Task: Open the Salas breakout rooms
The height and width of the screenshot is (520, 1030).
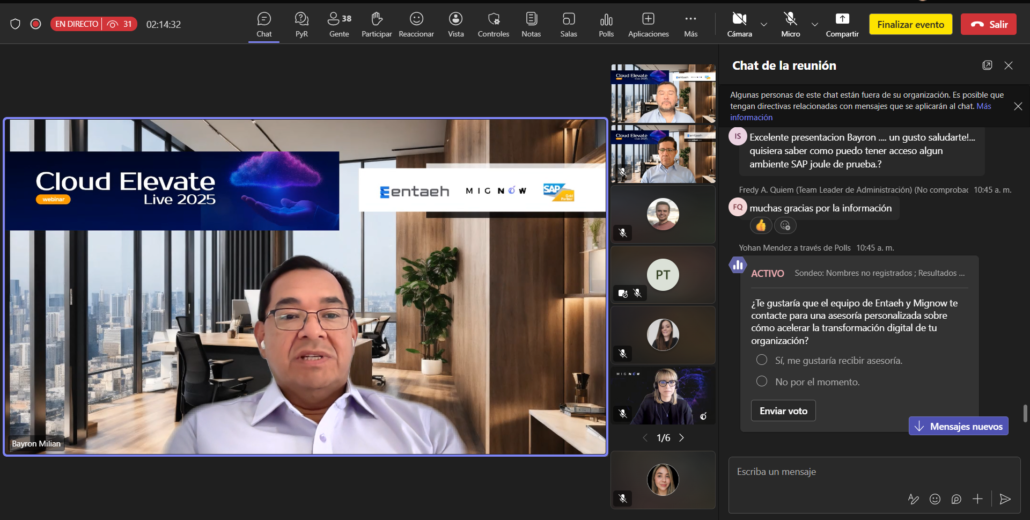Action: tap(568, 23)
